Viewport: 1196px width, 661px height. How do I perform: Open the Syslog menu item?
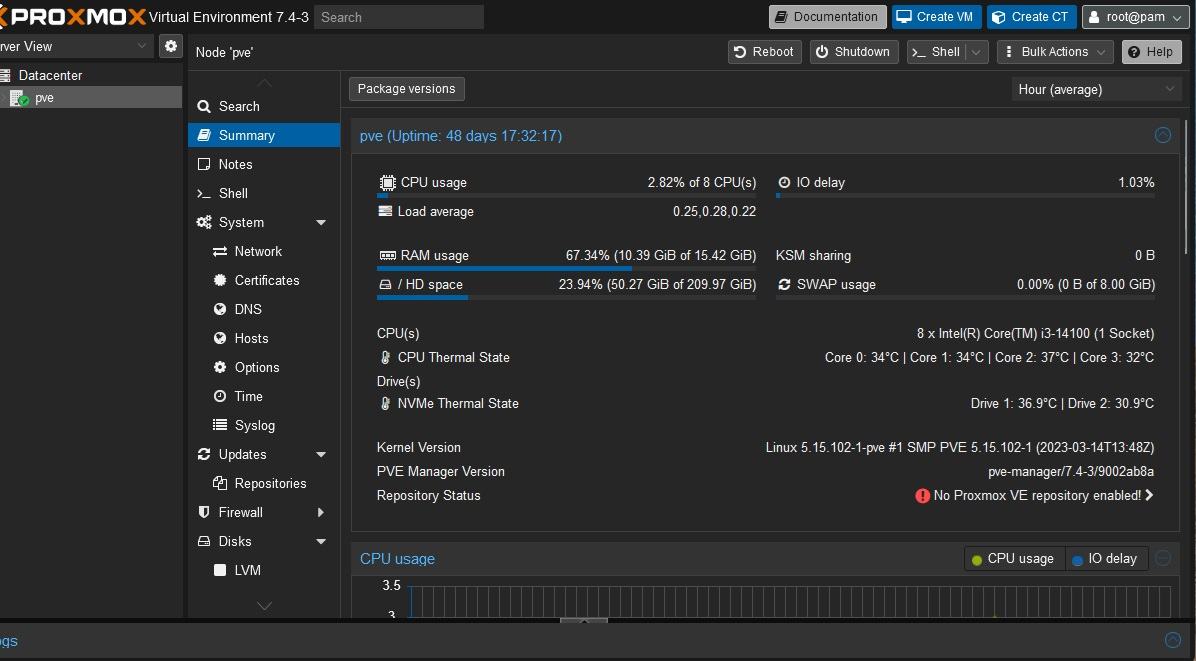264,425
